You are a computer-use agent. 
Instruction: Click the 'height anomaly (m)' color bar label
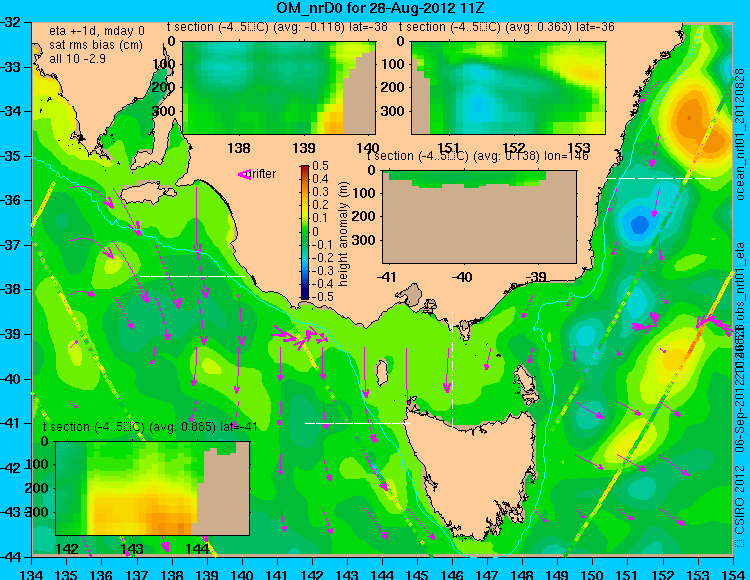(343, 234)
